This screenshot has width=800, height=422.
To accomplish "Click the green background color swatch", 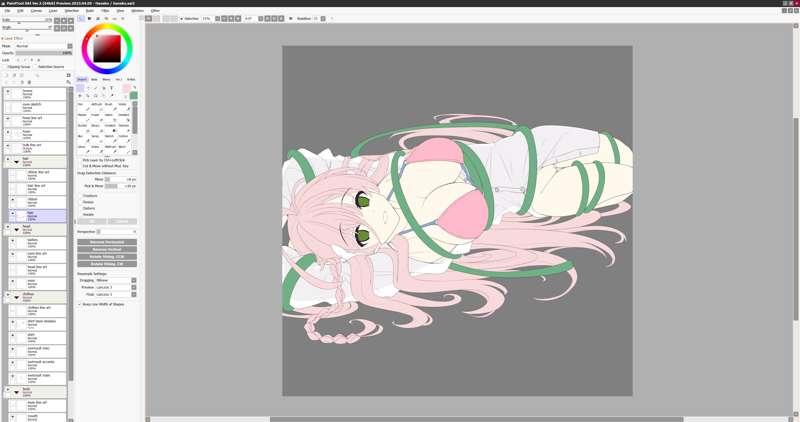I will (133, 95).
